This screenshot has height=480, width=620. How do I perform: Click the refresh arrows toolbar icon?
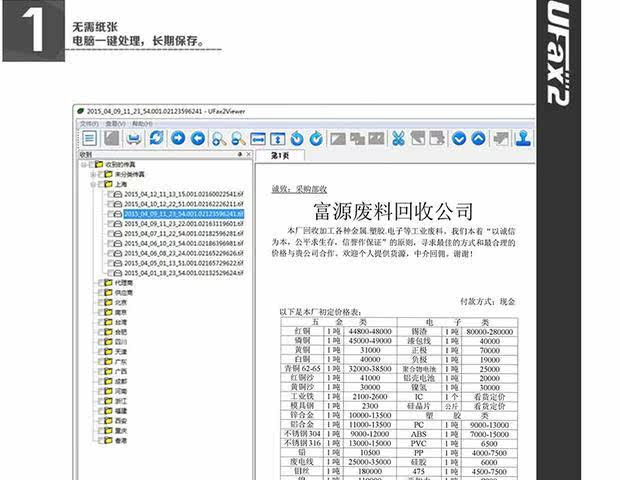(x=156, y=138)
